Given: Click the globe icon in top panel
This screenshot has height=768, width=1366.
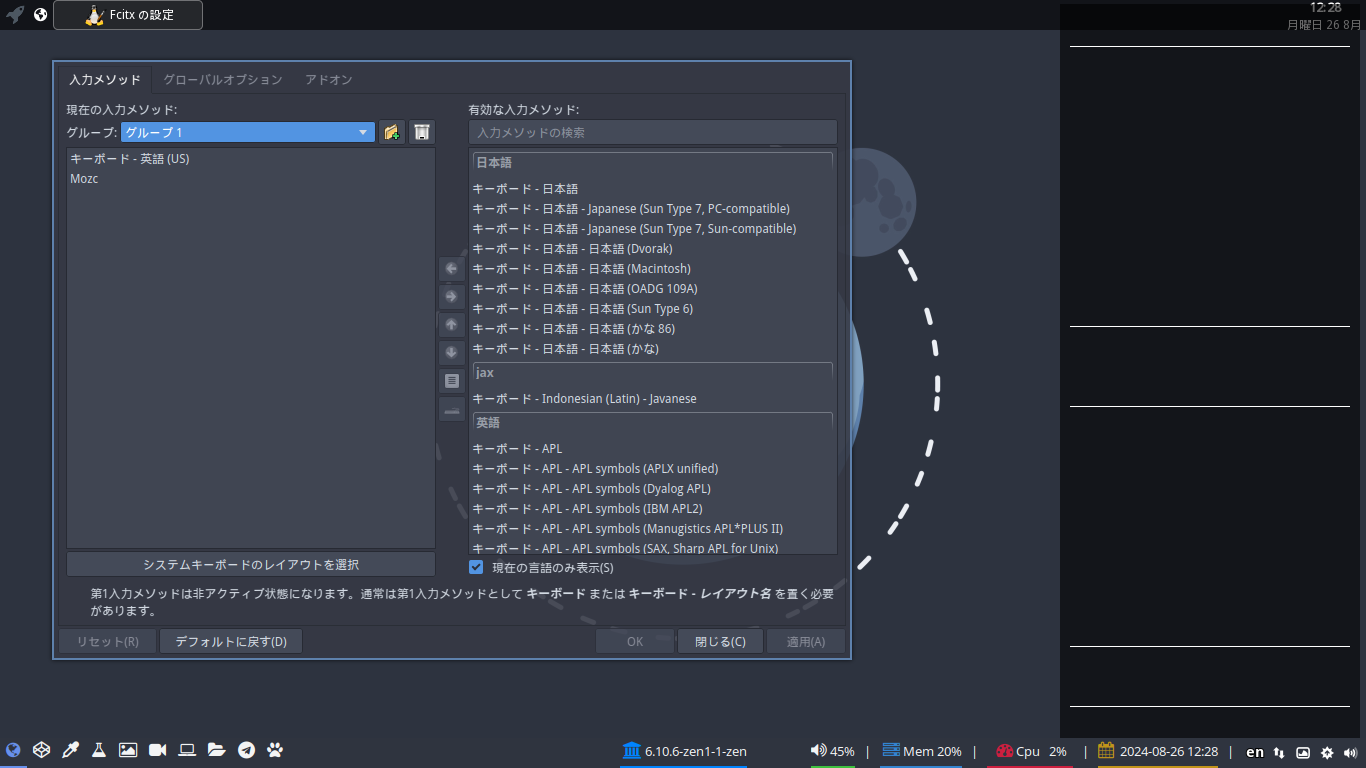Looking at the screenshot, I should (41, 15).
